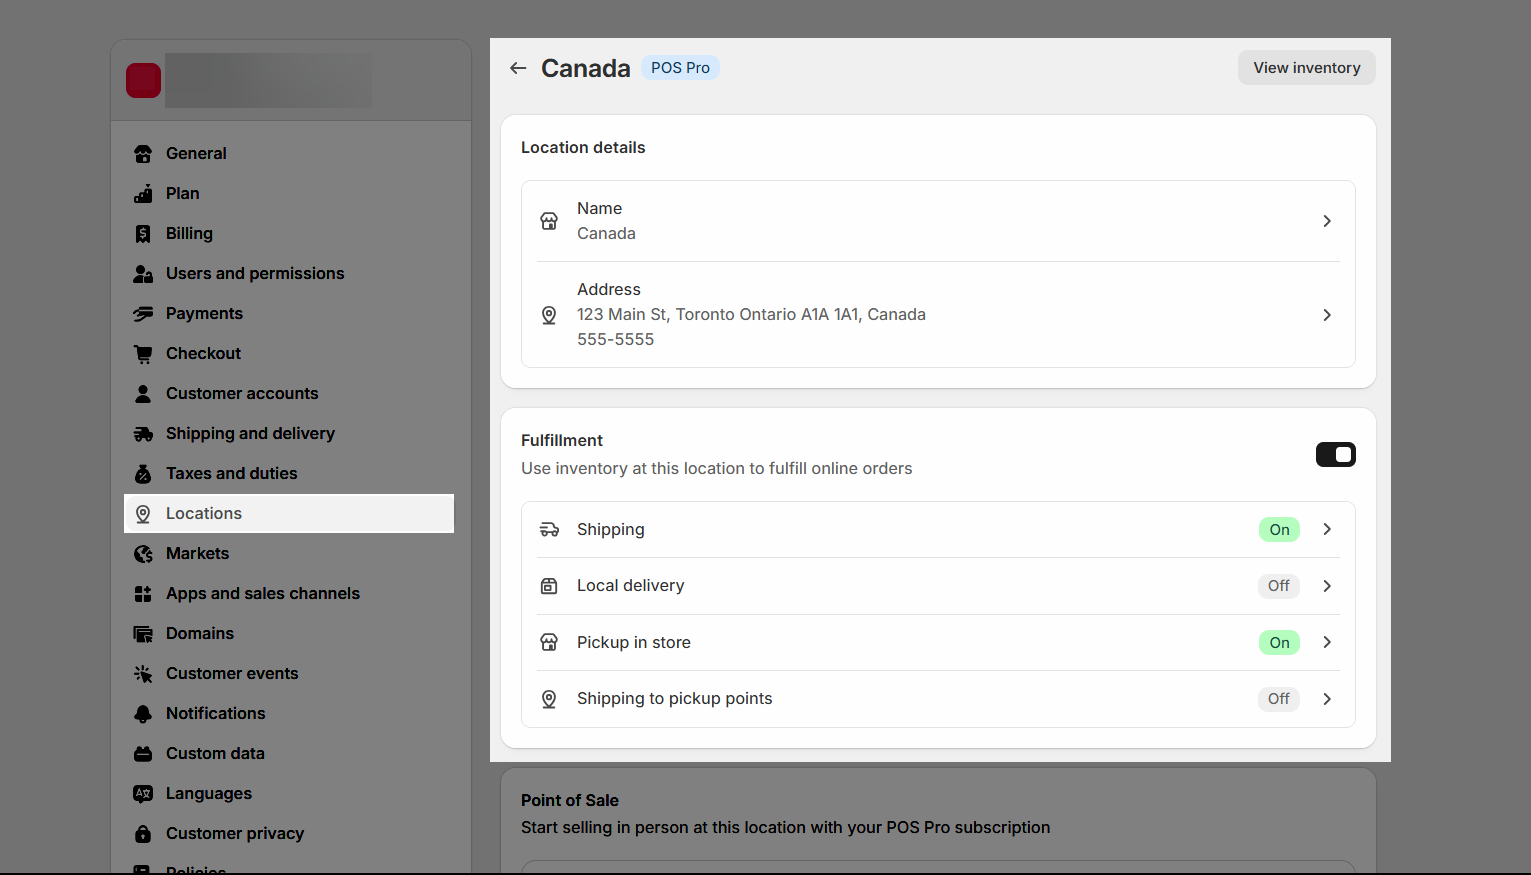Click the Pickup in store icon

[x=549, y=642]
